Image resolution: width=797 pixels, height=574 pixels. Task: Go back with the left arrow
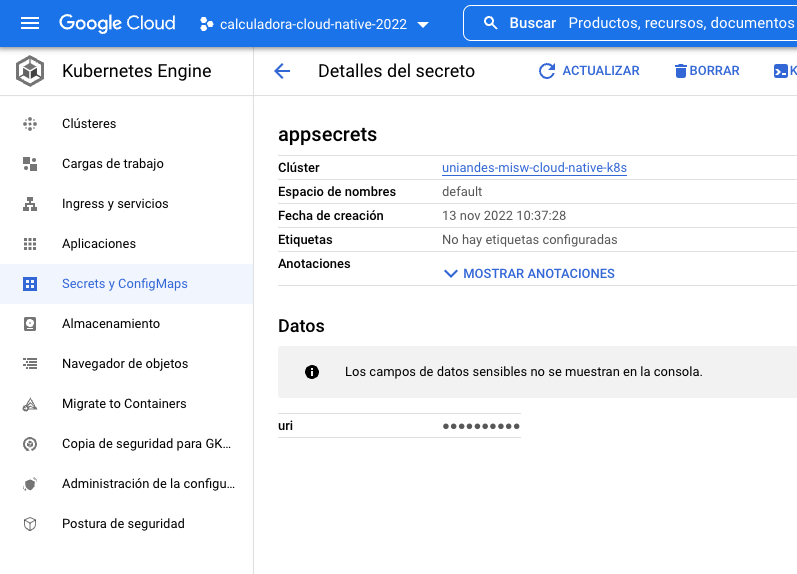coord(282,71)
